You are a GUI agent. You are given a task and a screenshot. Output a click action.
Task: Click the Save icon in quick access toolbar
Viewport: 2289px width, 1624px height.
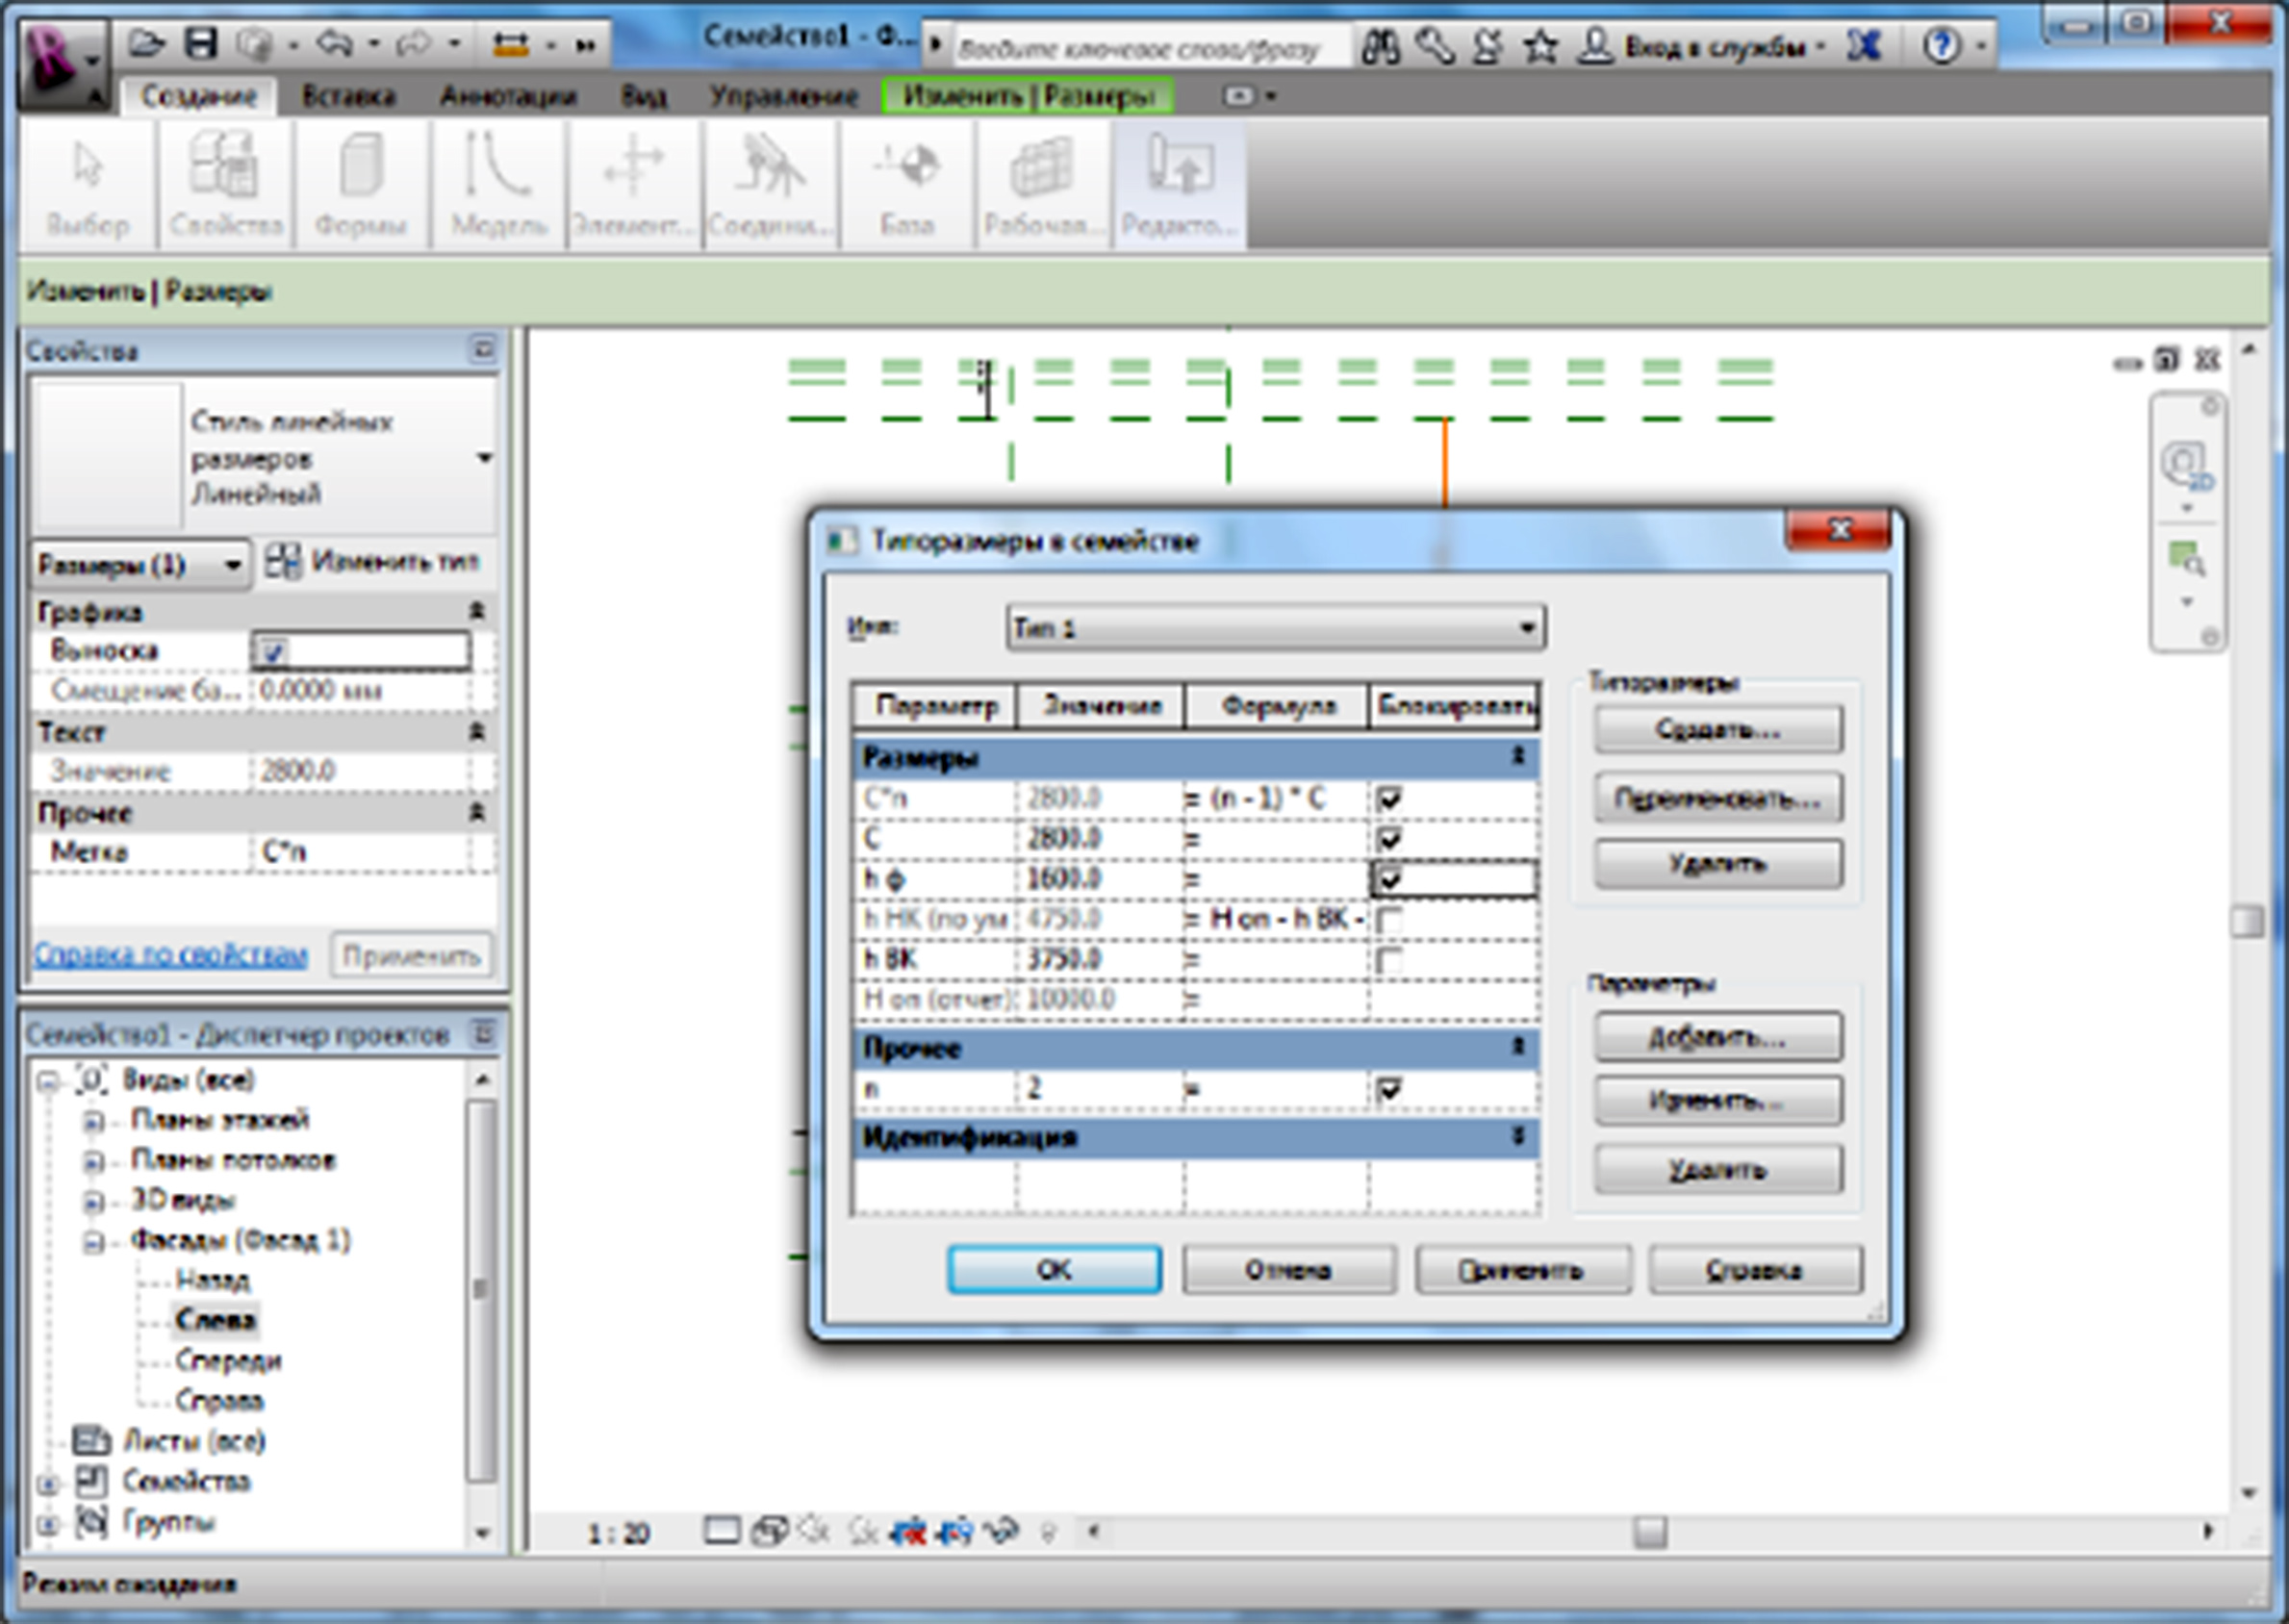pyautogui.click(x=201, y=44)
